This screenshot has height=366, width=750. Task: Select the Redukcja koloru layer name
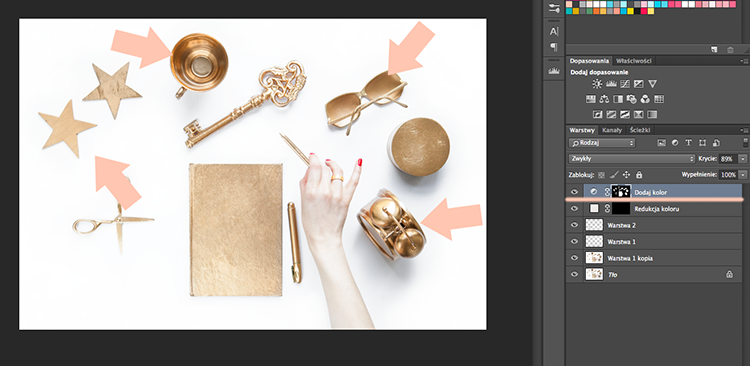tap(657, 209)
